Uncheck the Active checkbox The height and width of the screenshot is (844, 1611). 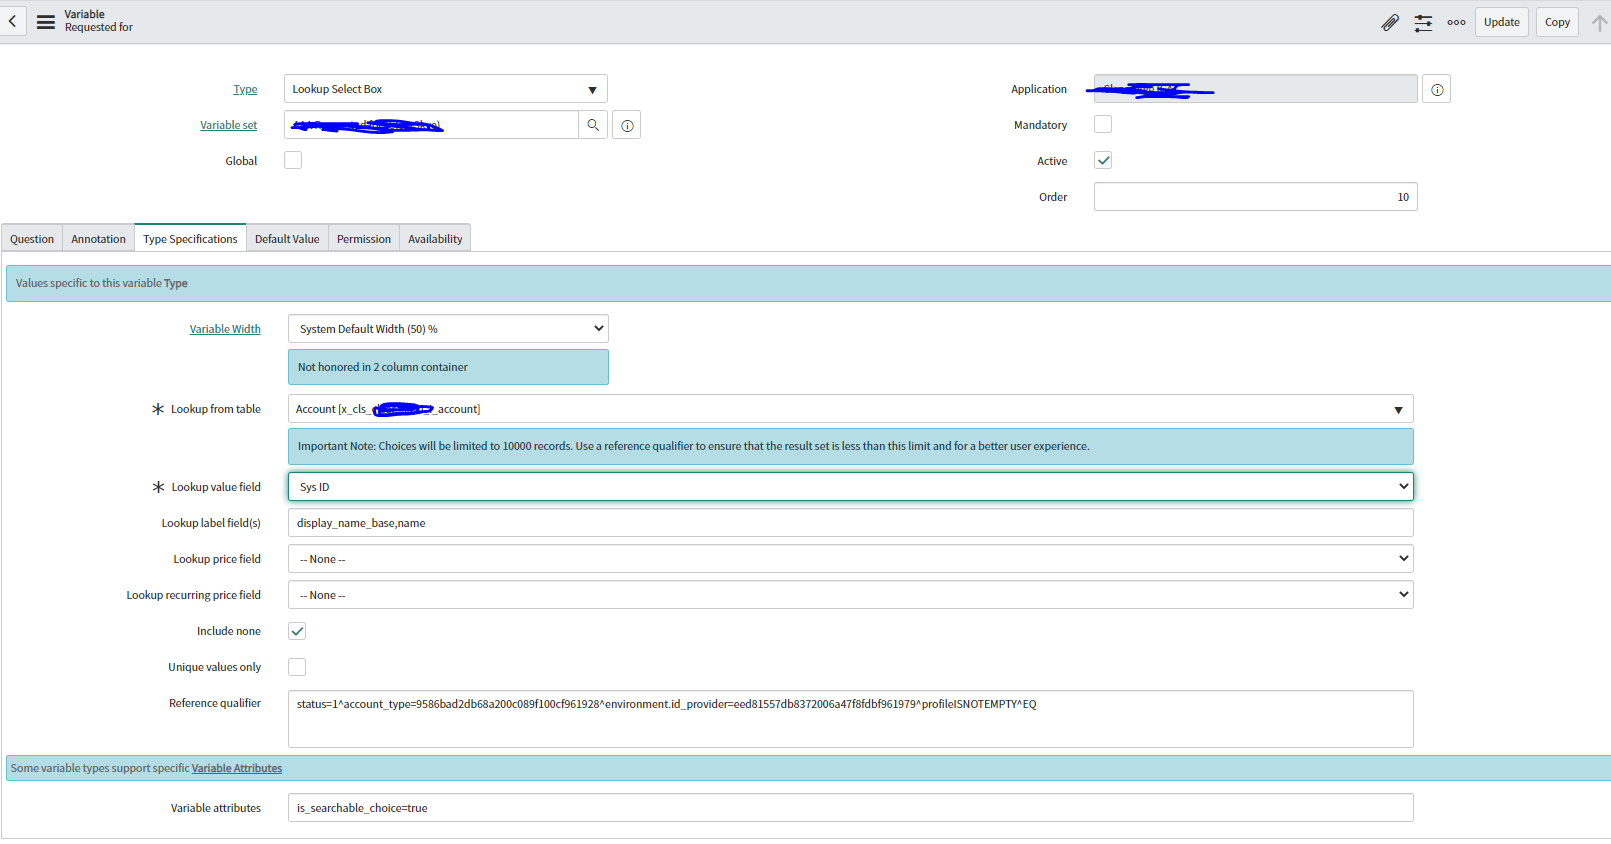(1103, 161)
